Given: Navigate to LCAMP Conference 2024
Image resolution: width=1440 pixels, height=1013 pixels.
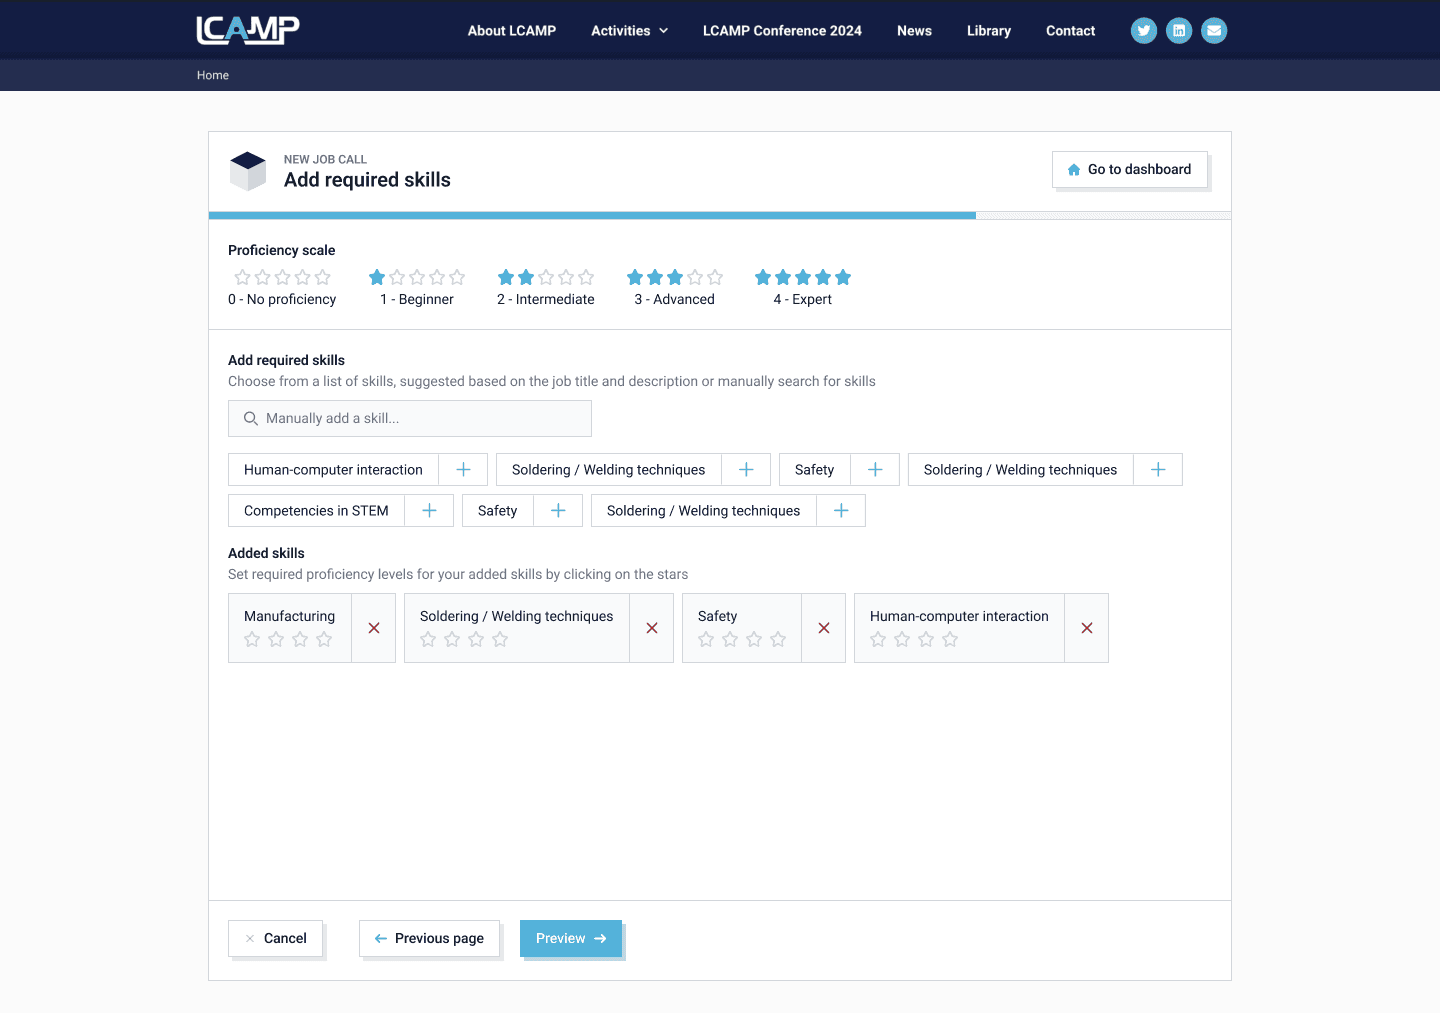Looking at the screenshot, I should (x=782, y=31).
